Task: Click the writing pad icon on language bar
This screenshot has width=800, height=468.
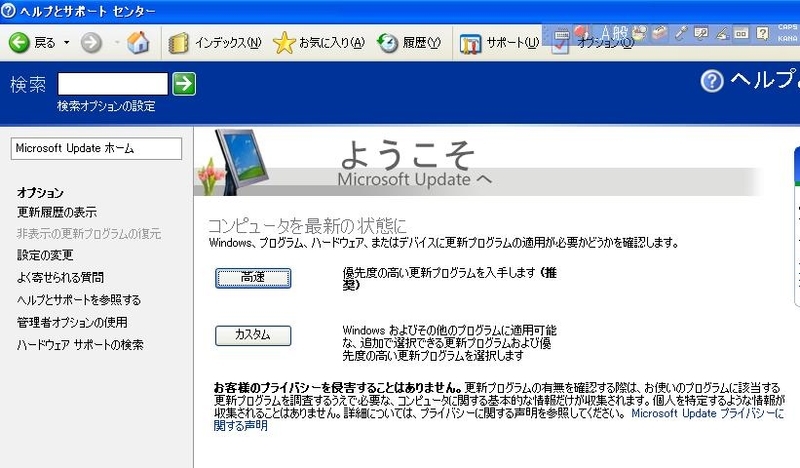Action: [741, 34]
